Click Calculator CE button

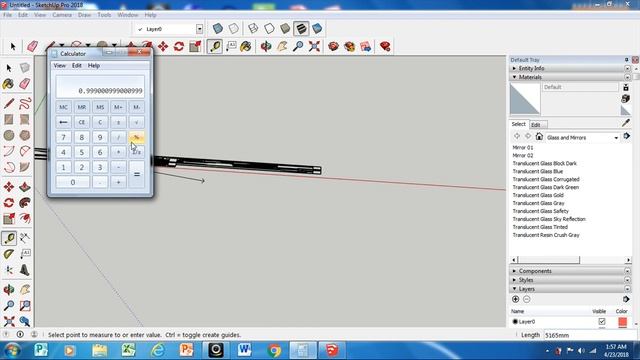82,122
